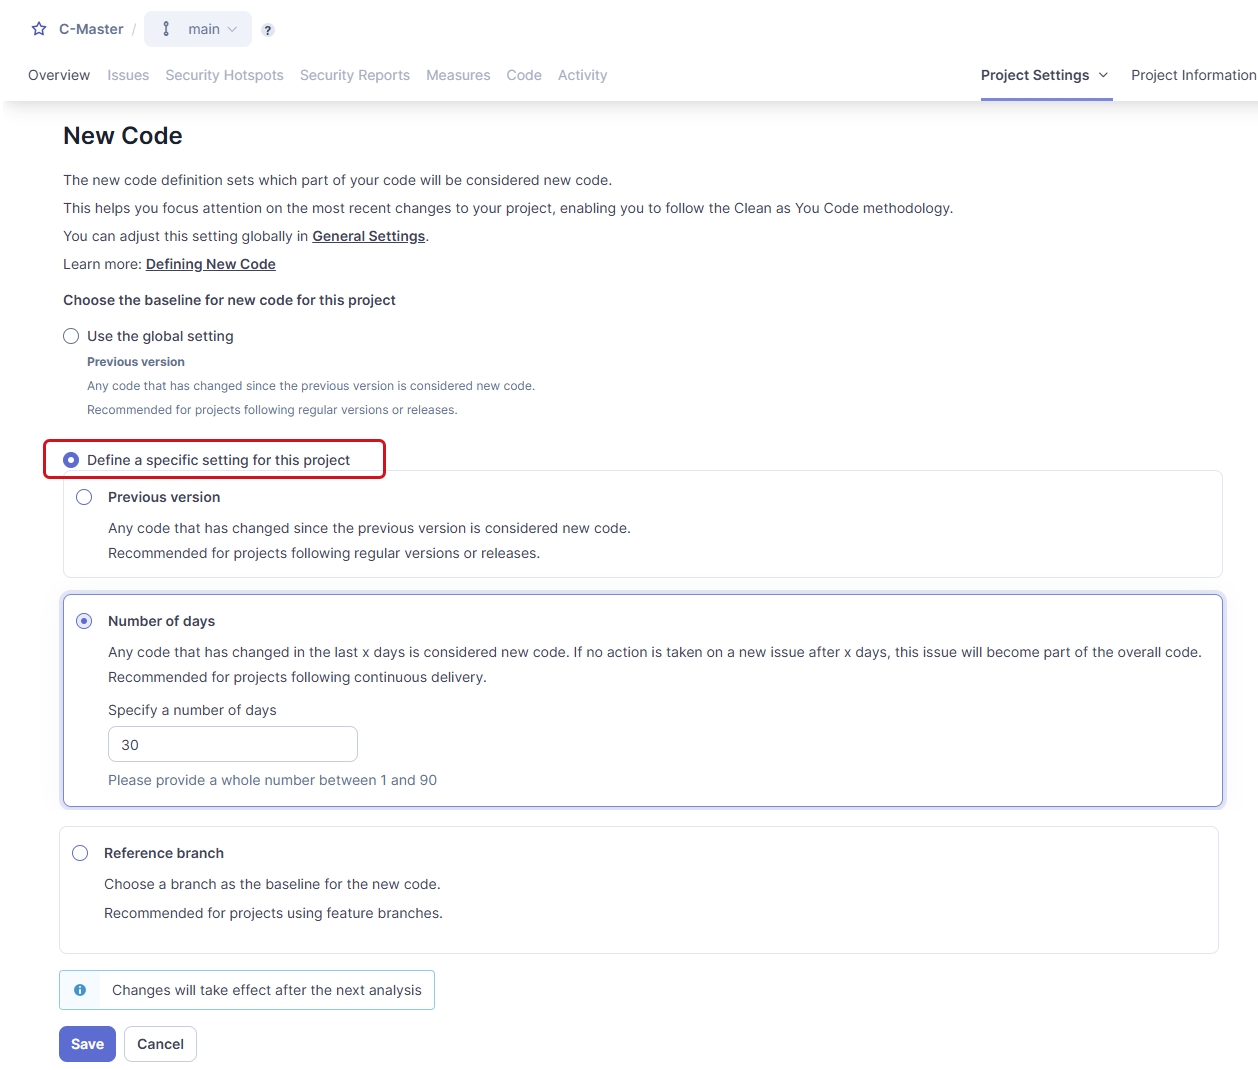
Task: Open Project Information
Action: click(1194, 75)
